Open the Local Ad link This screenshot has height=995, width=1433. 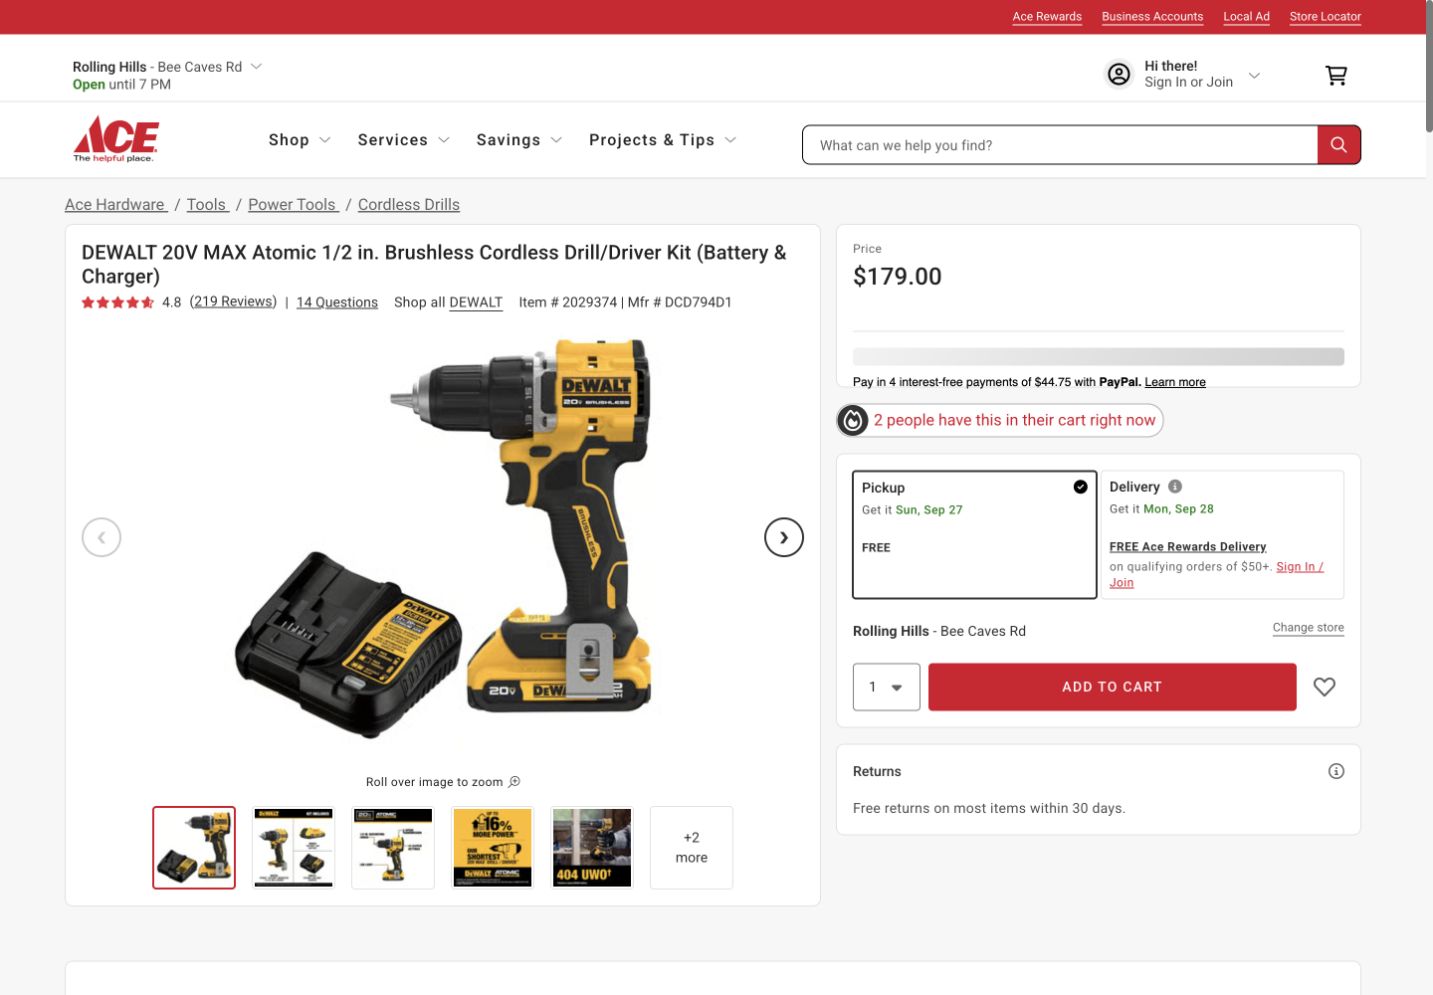[x=1246, y=17]
